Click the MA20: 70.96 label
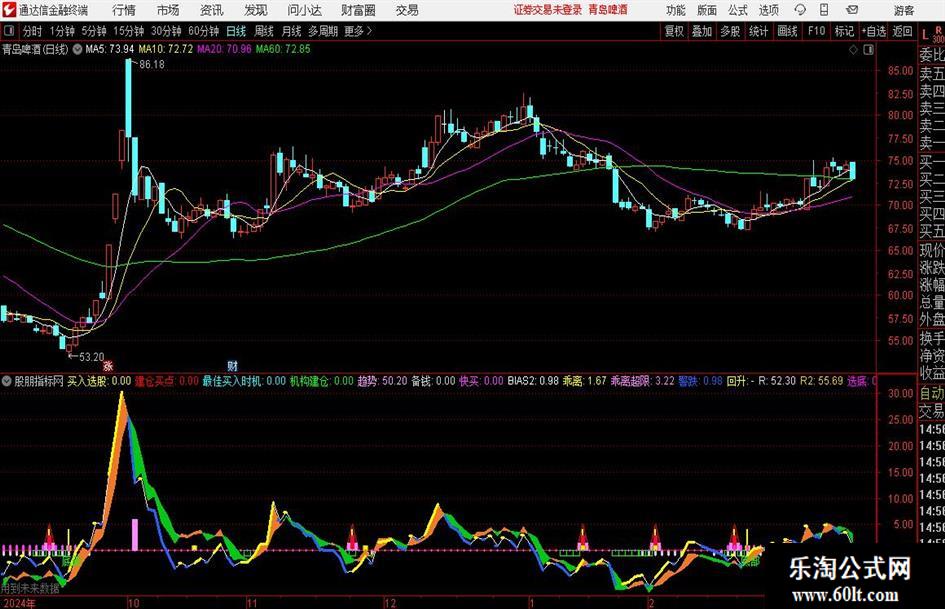This screenshot has height=609, width=945. click(x=224, y=49)
